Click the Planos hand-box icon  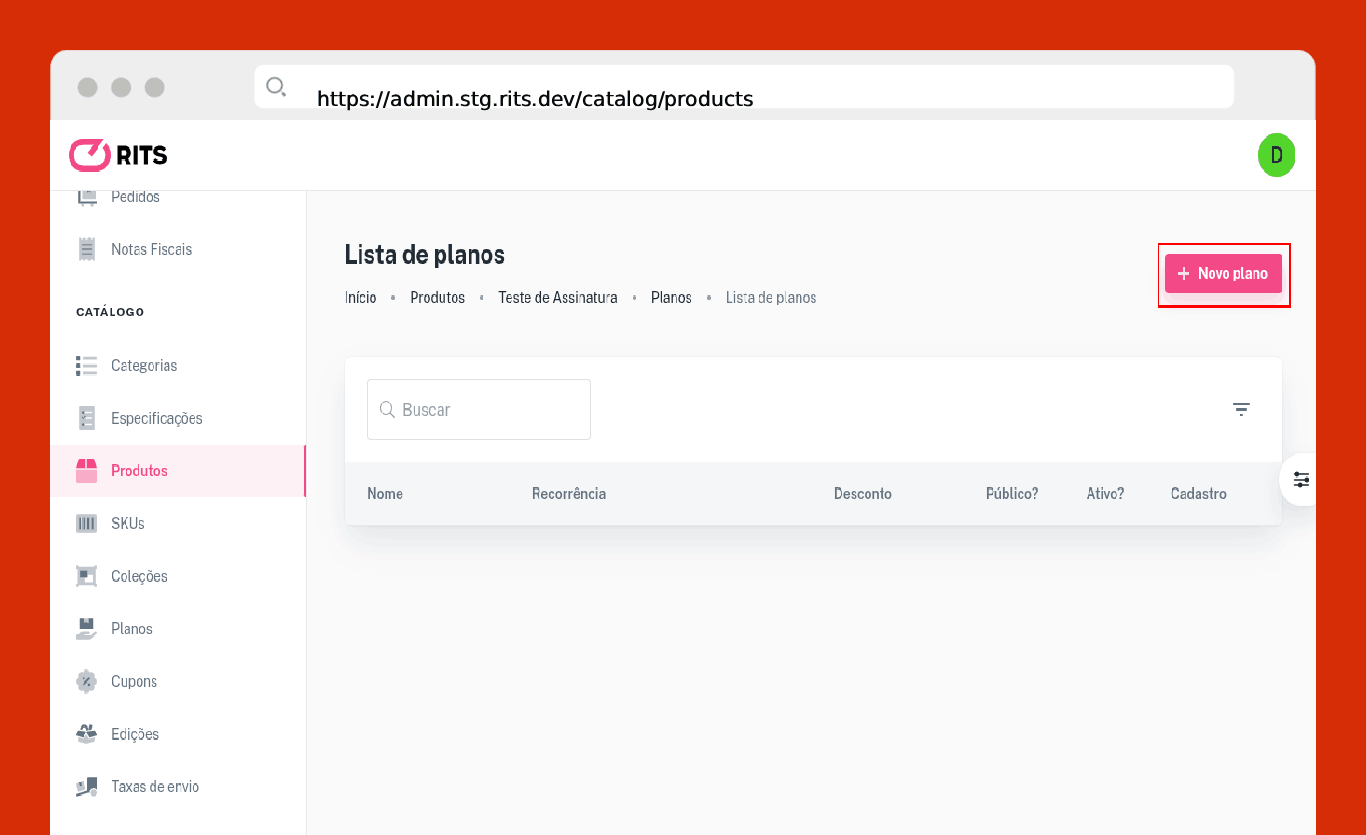coord(87,629)
